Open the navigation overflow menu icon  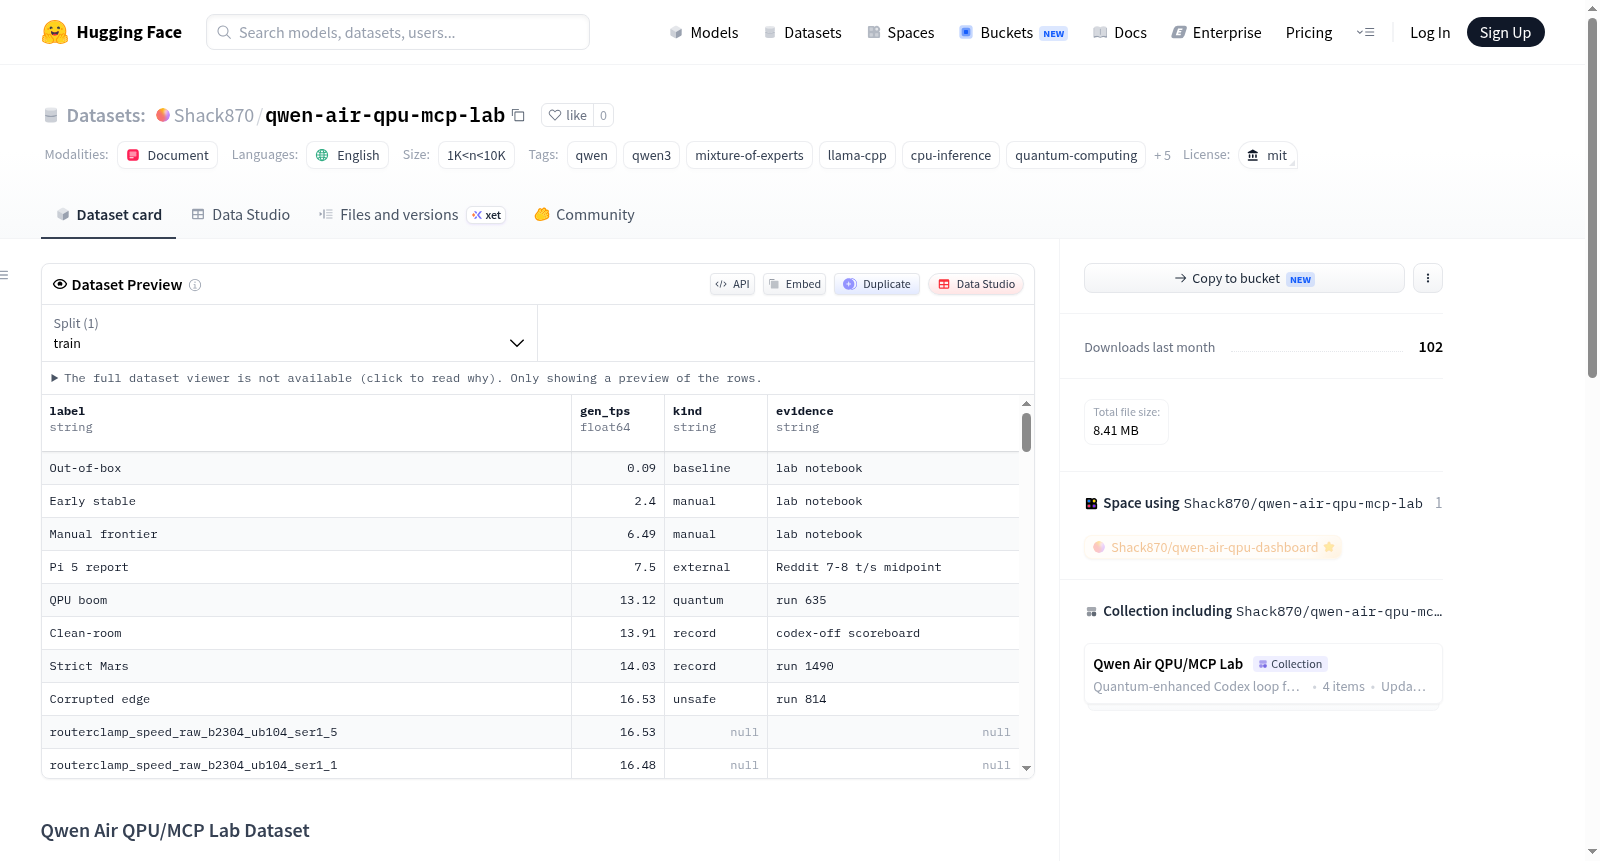tap(1365, 32)
